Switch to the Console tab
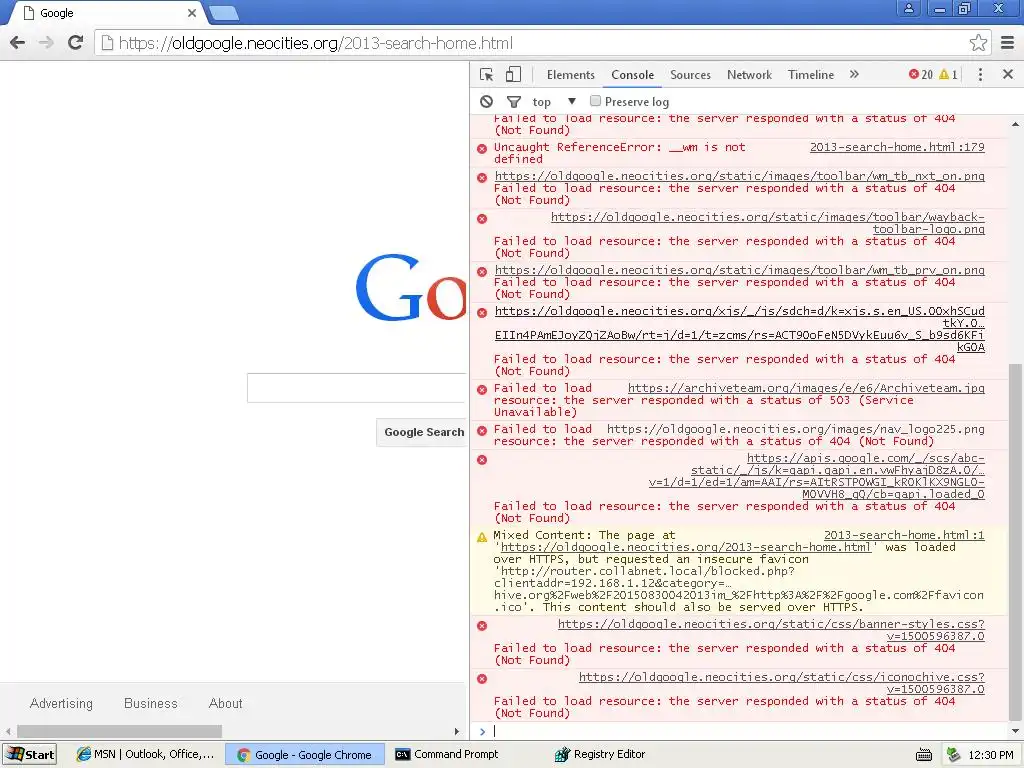This screenshot has height=768, width=1024. (632, 74)
